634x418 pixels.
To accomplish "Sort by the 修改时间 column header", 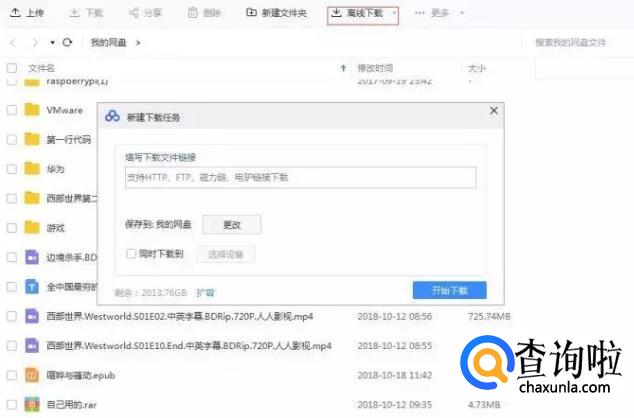I will point(375,68).
